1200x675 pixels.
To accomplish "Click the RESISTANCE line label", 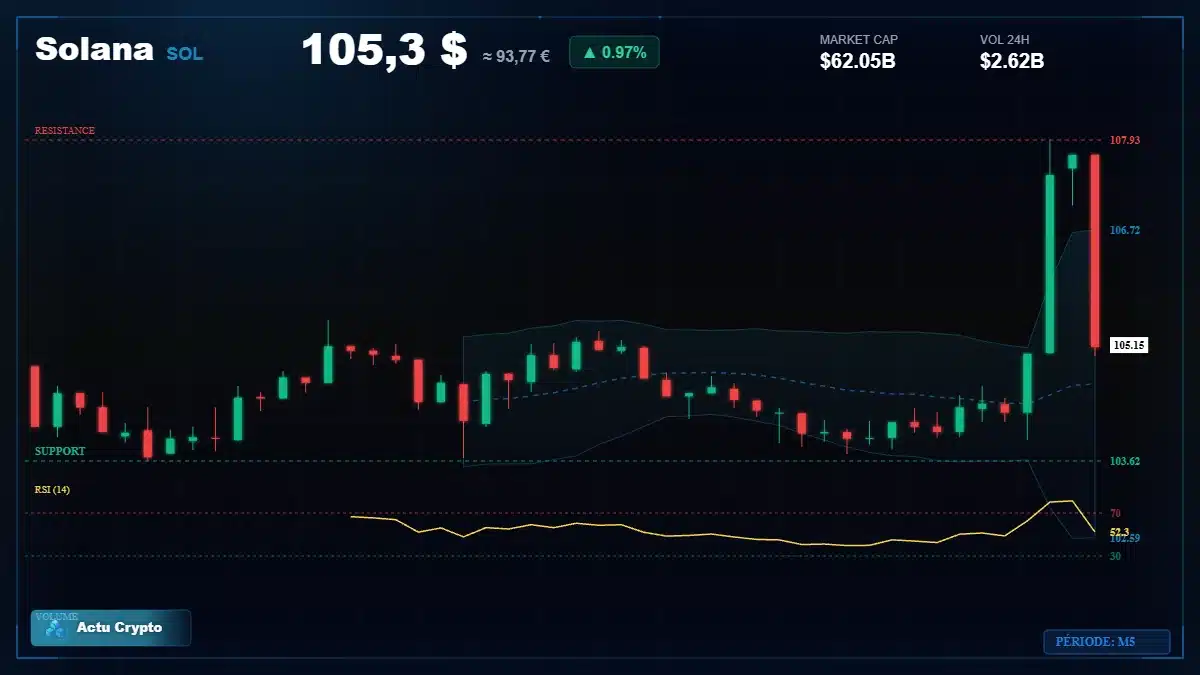I will (x=65, y=131).
